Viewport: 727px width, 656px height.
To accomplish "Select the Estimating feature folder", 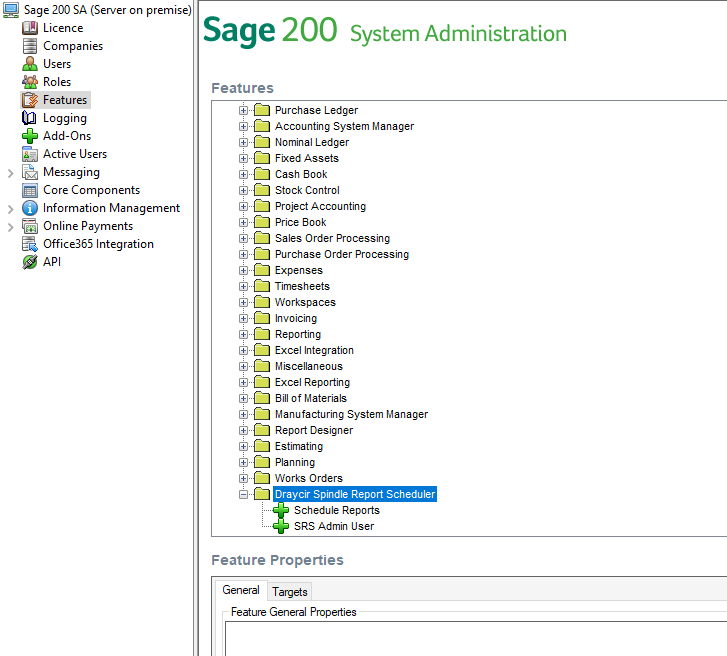I will tap(299, 446).
